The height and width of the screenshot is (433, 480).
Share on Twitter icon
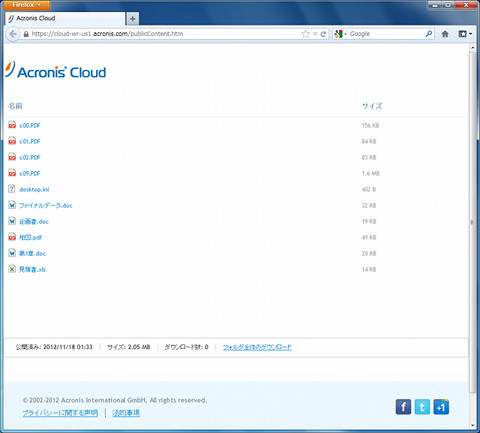coord(422,407)
